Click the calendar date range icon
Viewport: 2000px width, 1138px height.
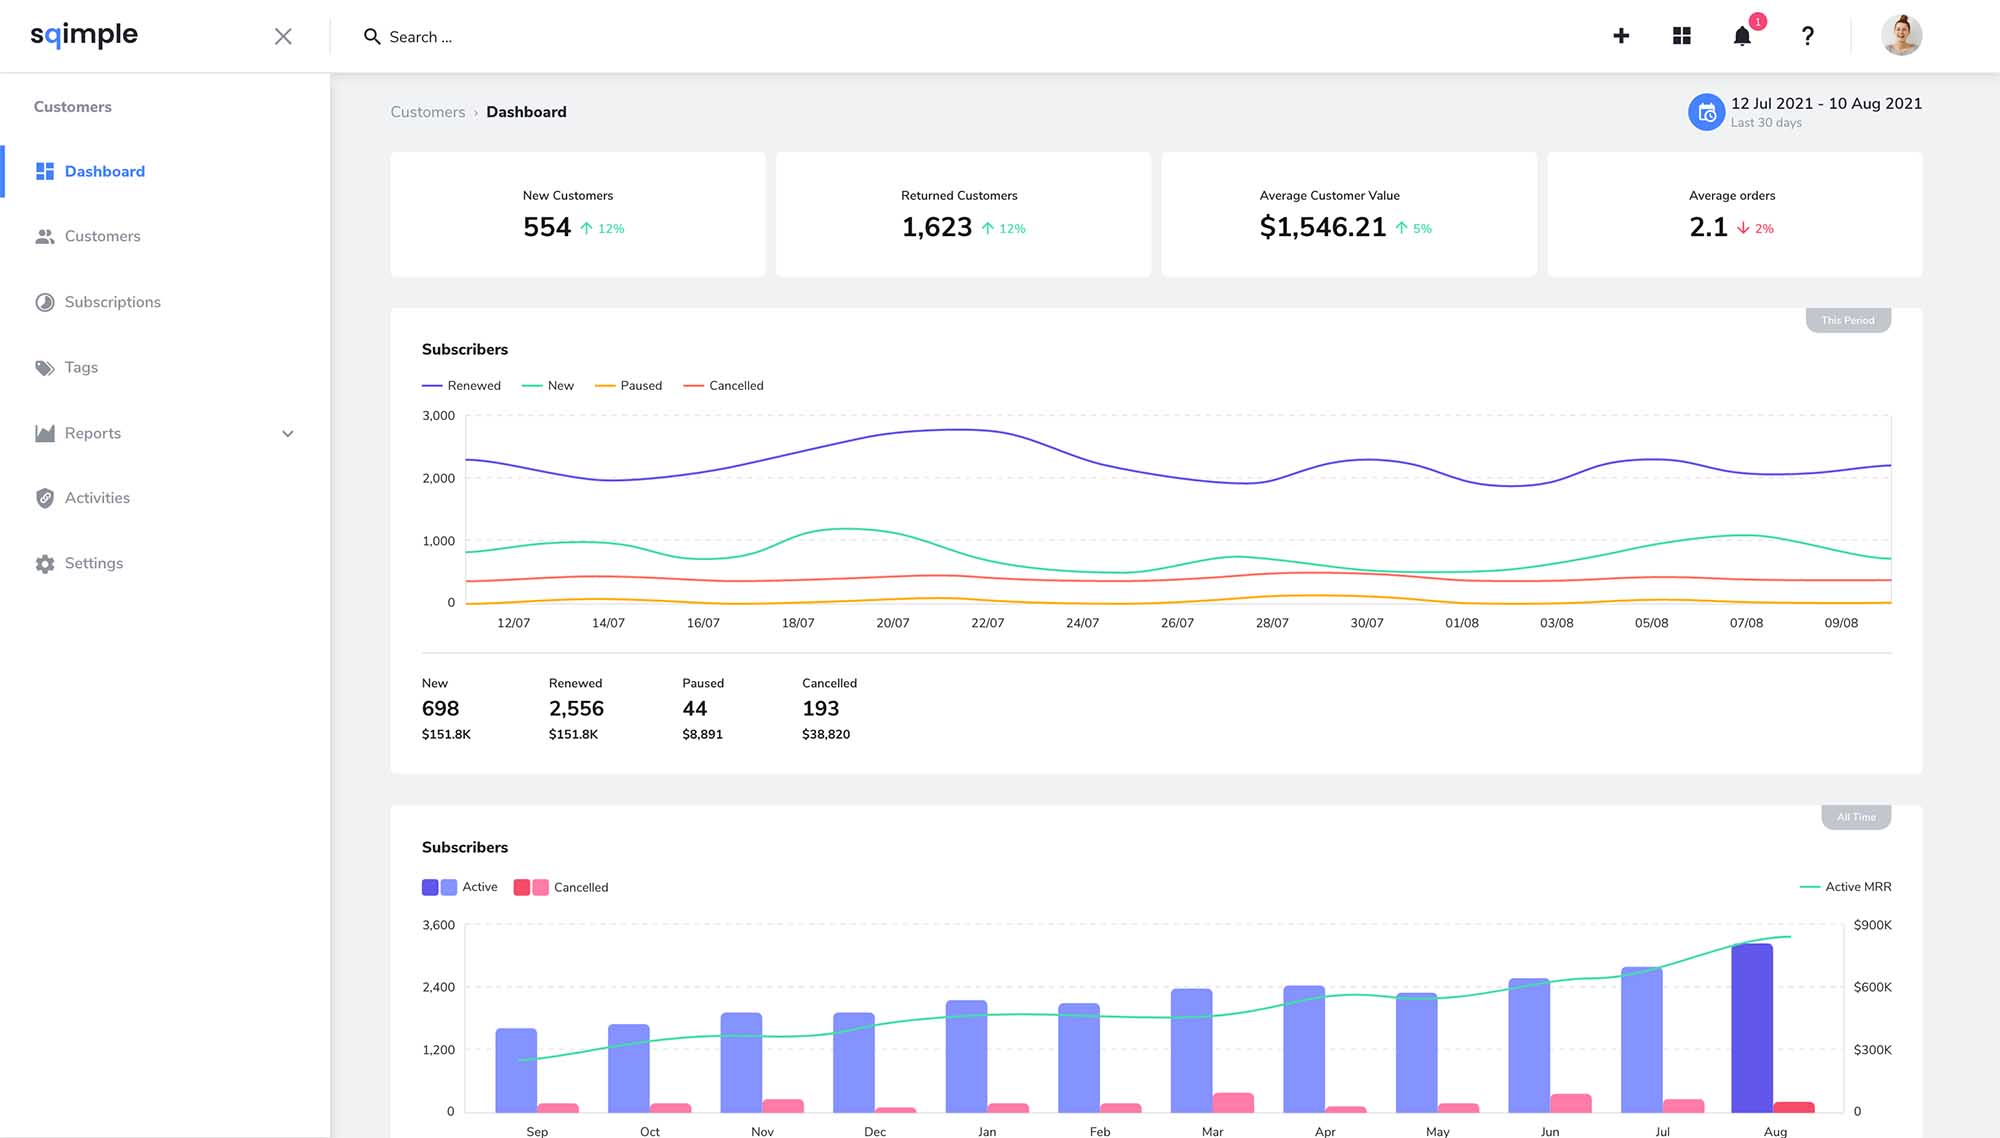tap(1706, 112)
